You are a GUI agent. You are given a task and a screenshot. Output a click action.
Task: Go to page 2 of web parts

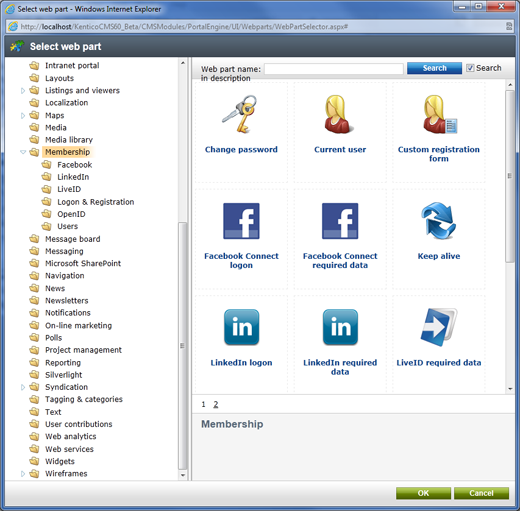click(216, 404)
